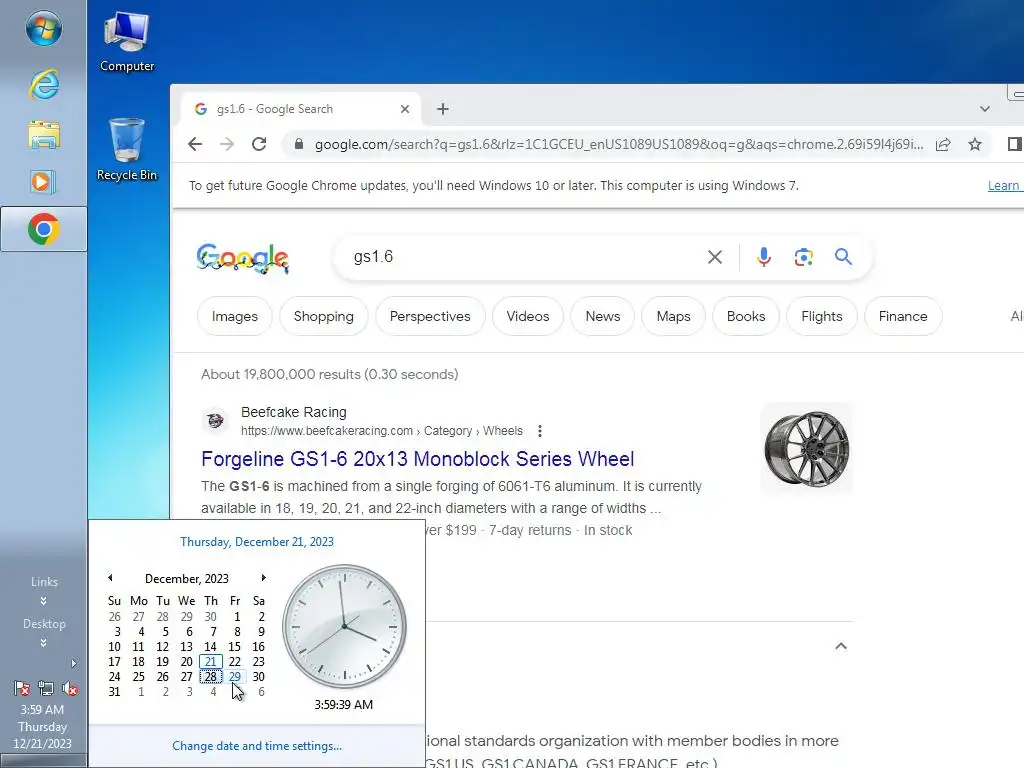
Task: Select December 28 in calendar
Action: (210, 677)
